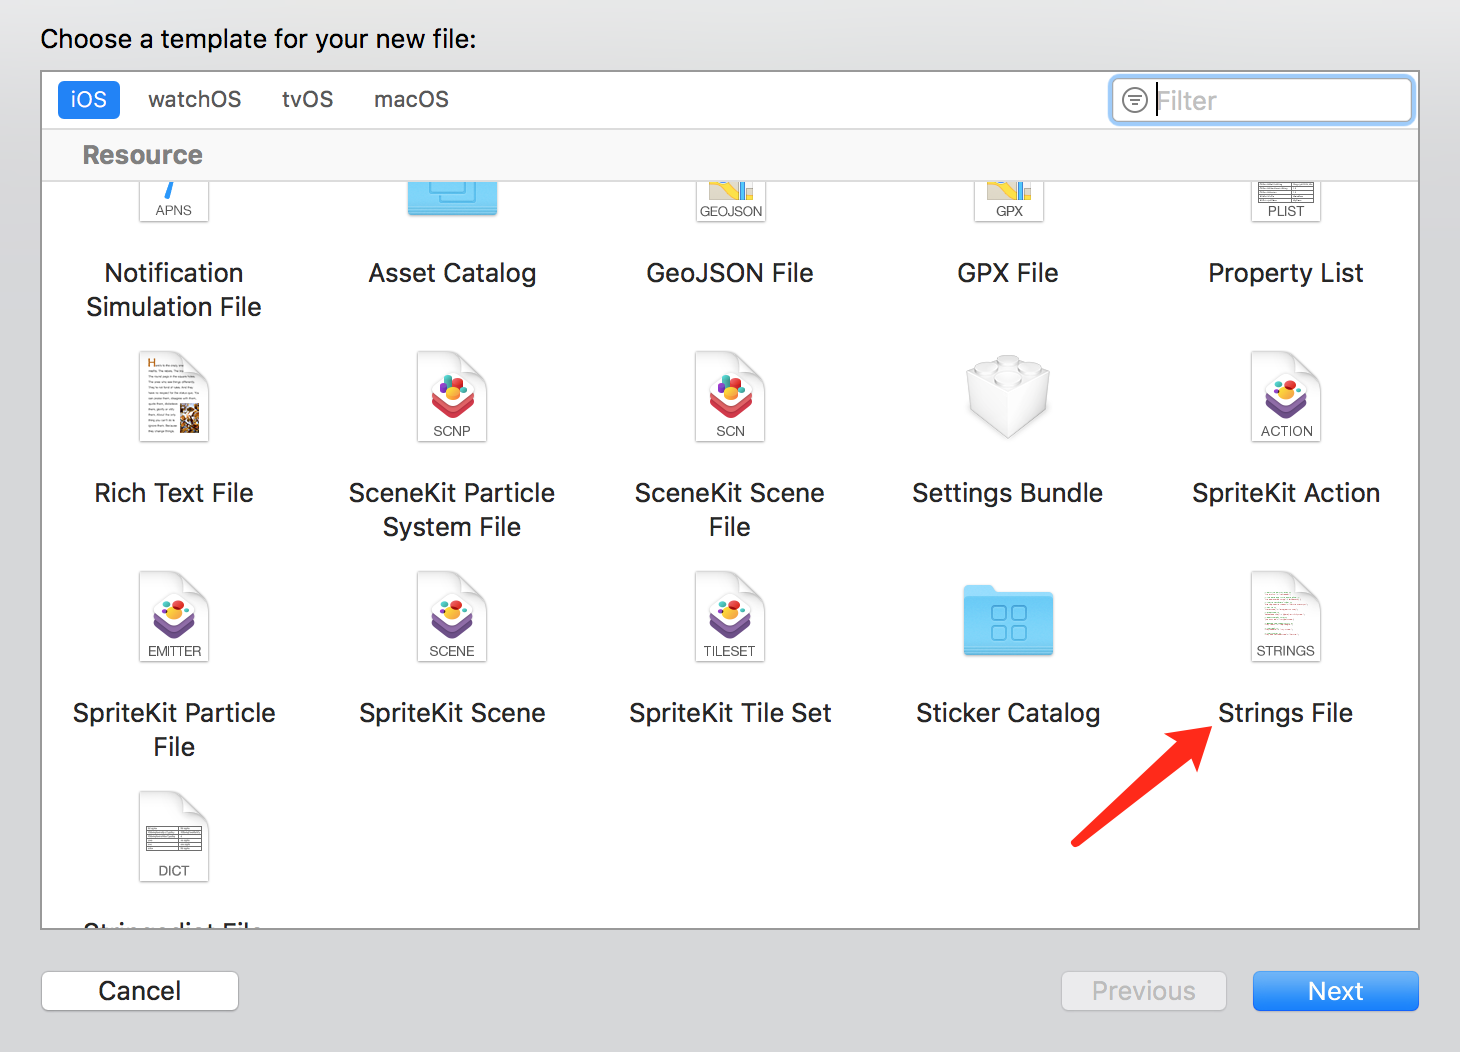
Task: Pick the GPX File icon
Action: tap(1009, 202)
